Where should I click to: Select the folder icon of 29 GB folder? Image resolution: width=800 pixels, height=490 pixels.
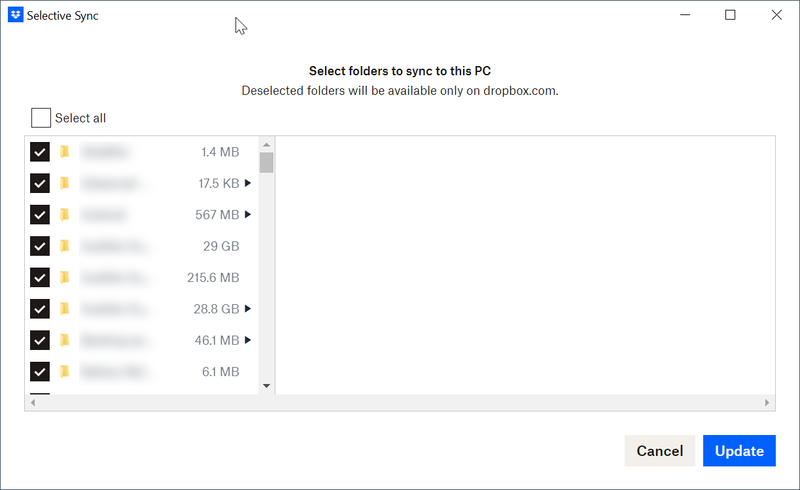click(x=65, y=246)
